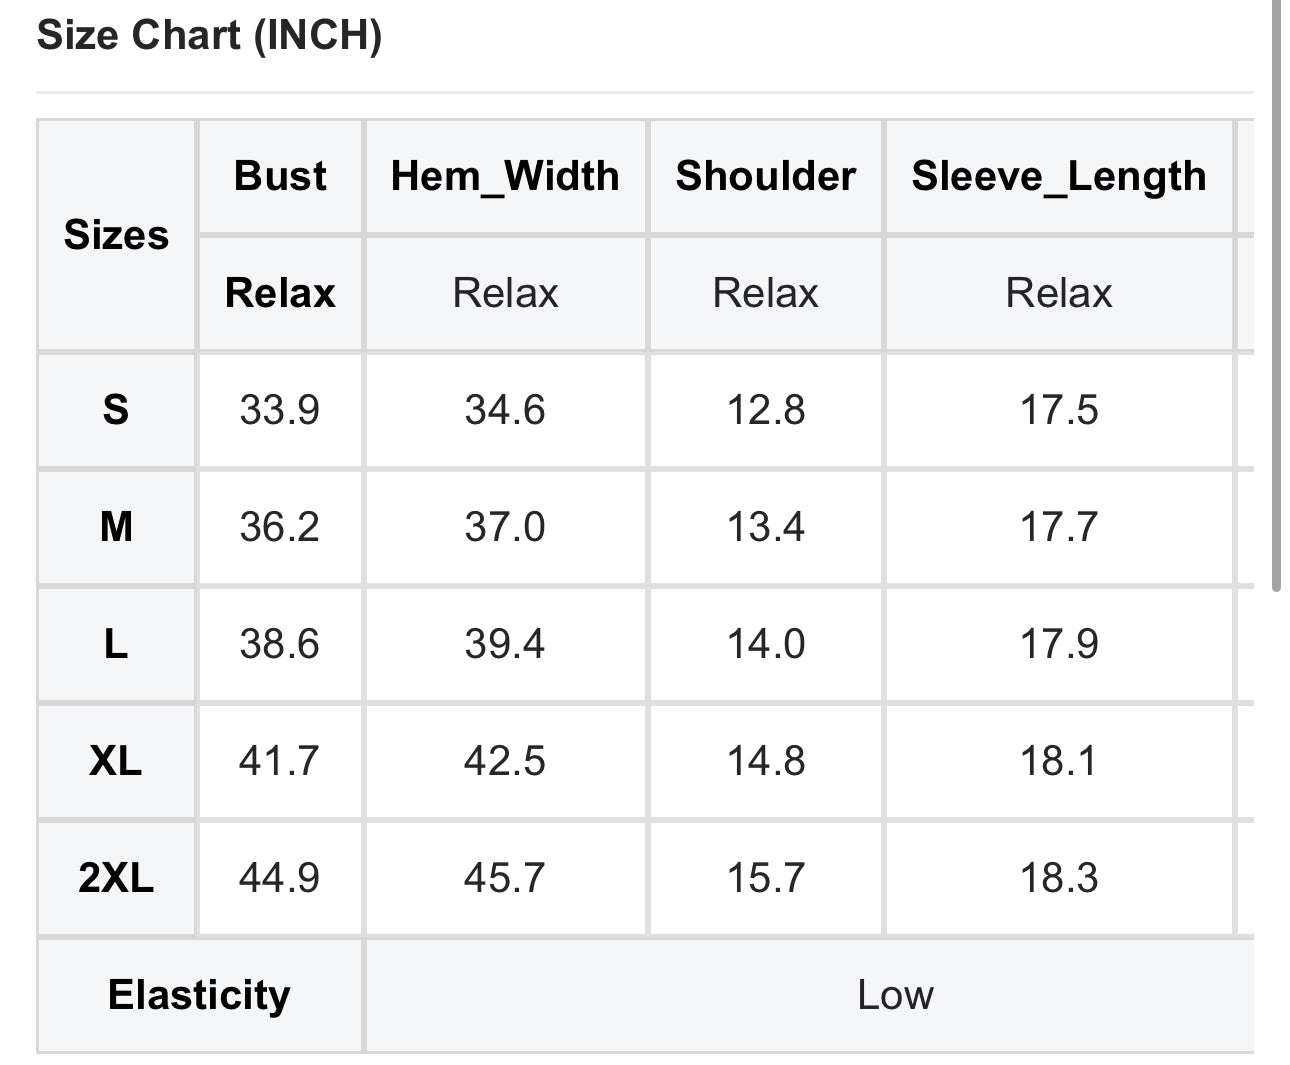
Task: Click the Bust column header
Action: (x=280, y=176)
